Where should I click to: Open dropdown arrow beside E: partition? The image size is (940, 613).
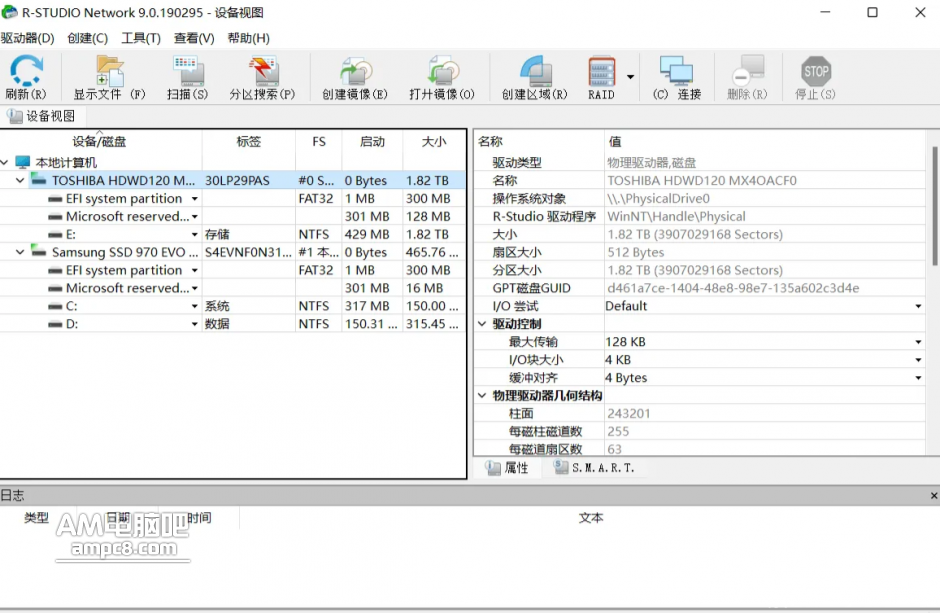coord(194,234)
